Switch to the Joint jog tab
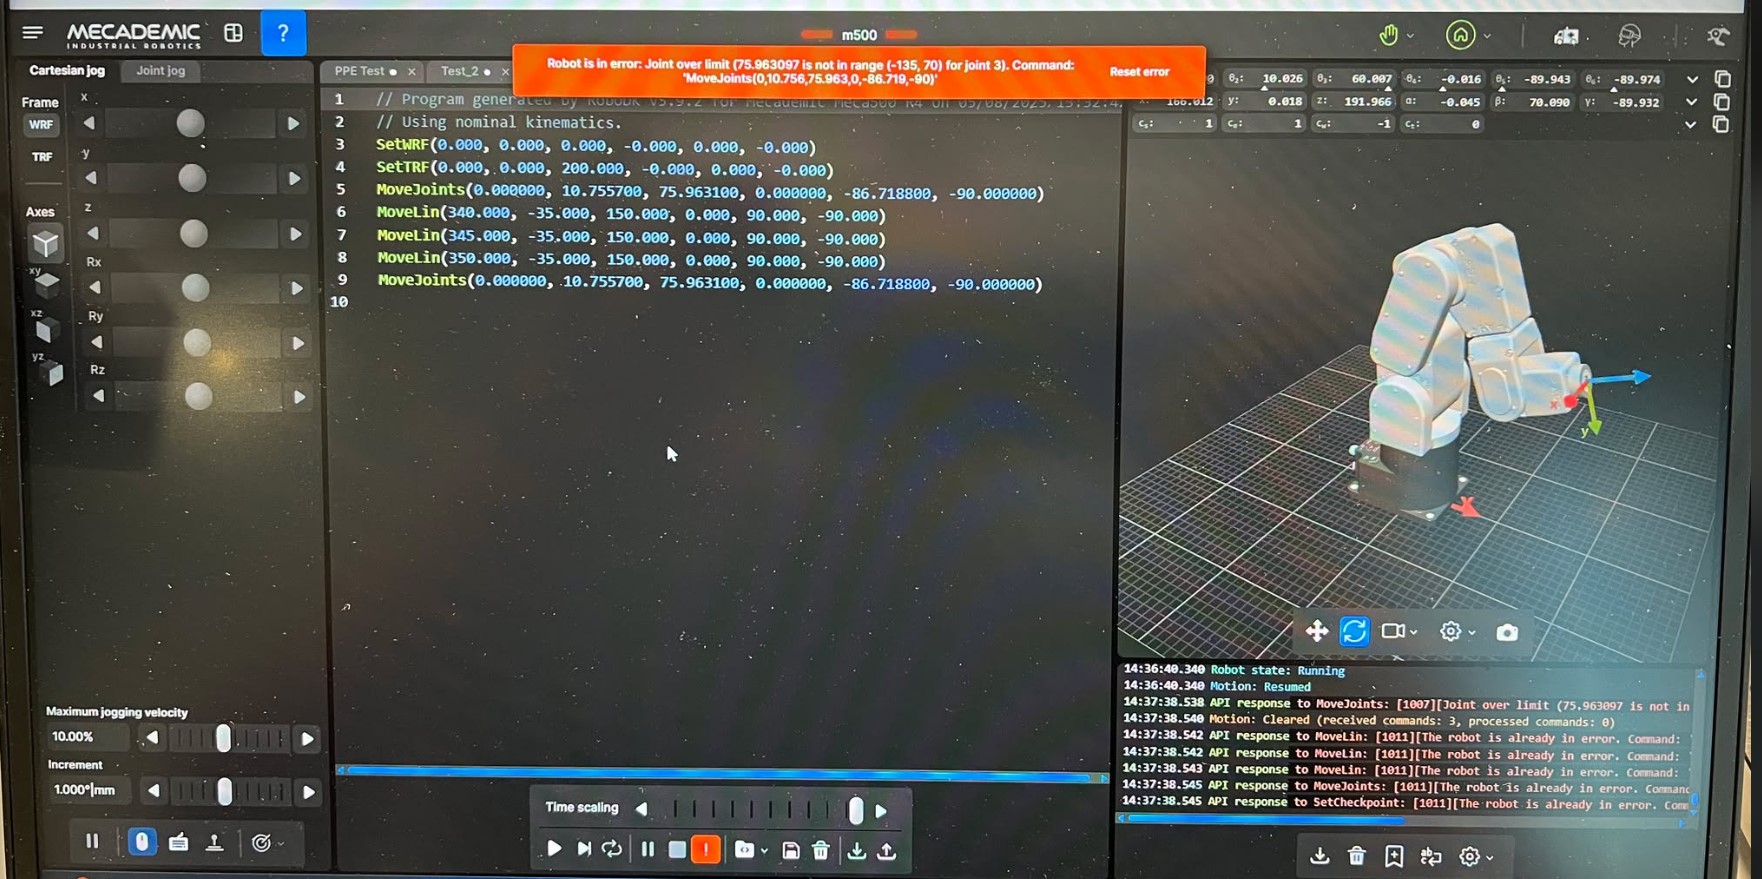 [x=160, y=71]
